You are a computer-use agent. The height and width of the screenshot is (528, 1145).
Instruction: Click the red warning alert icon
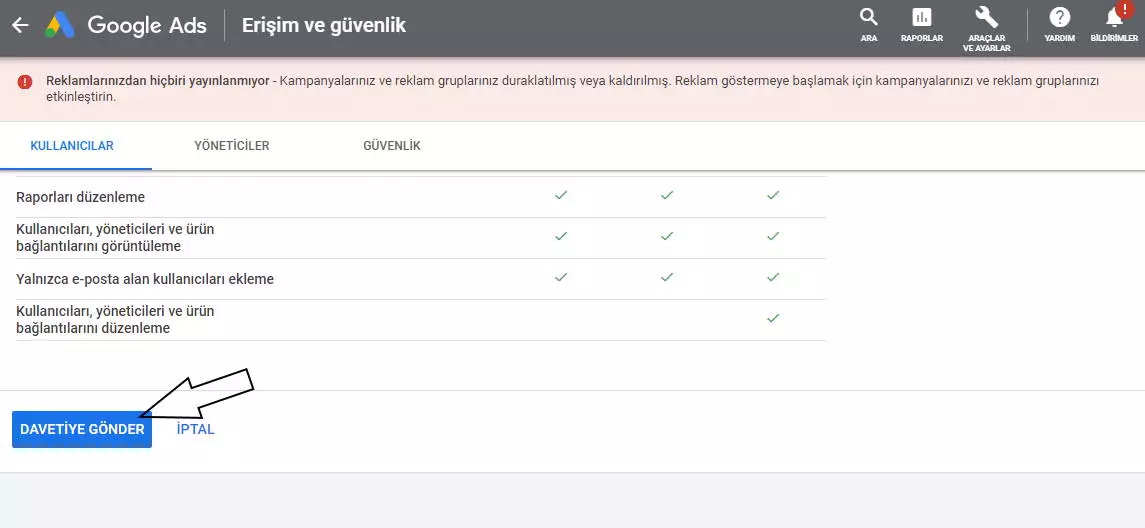click(26, 81)
